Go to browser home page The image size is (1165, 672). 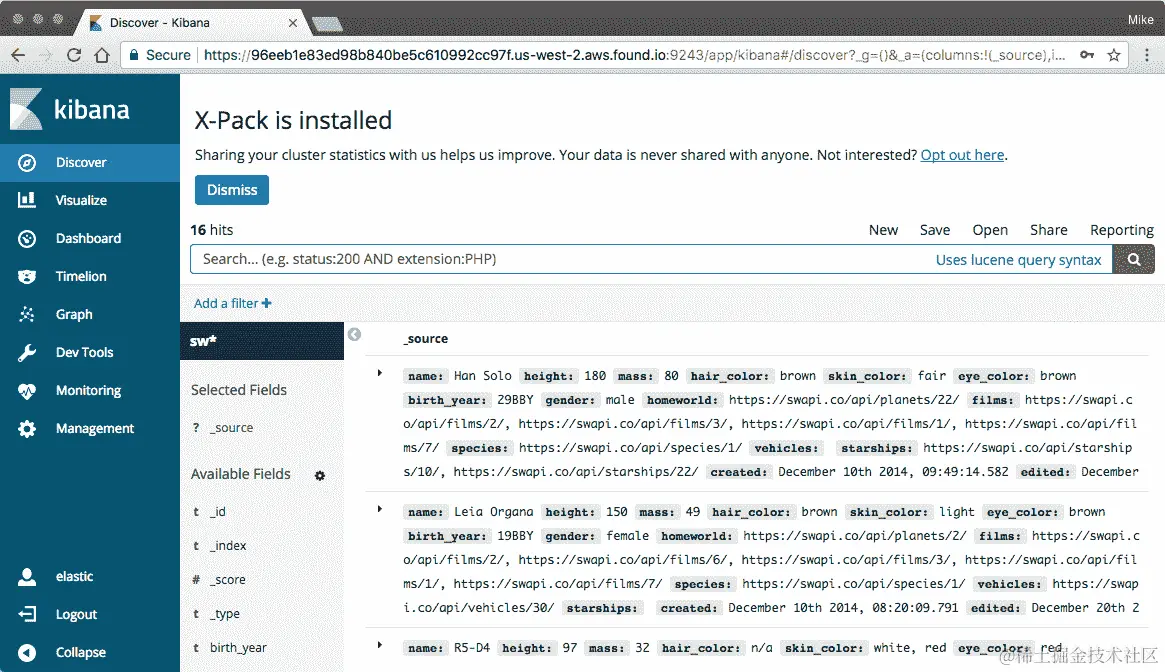(102, 55)
